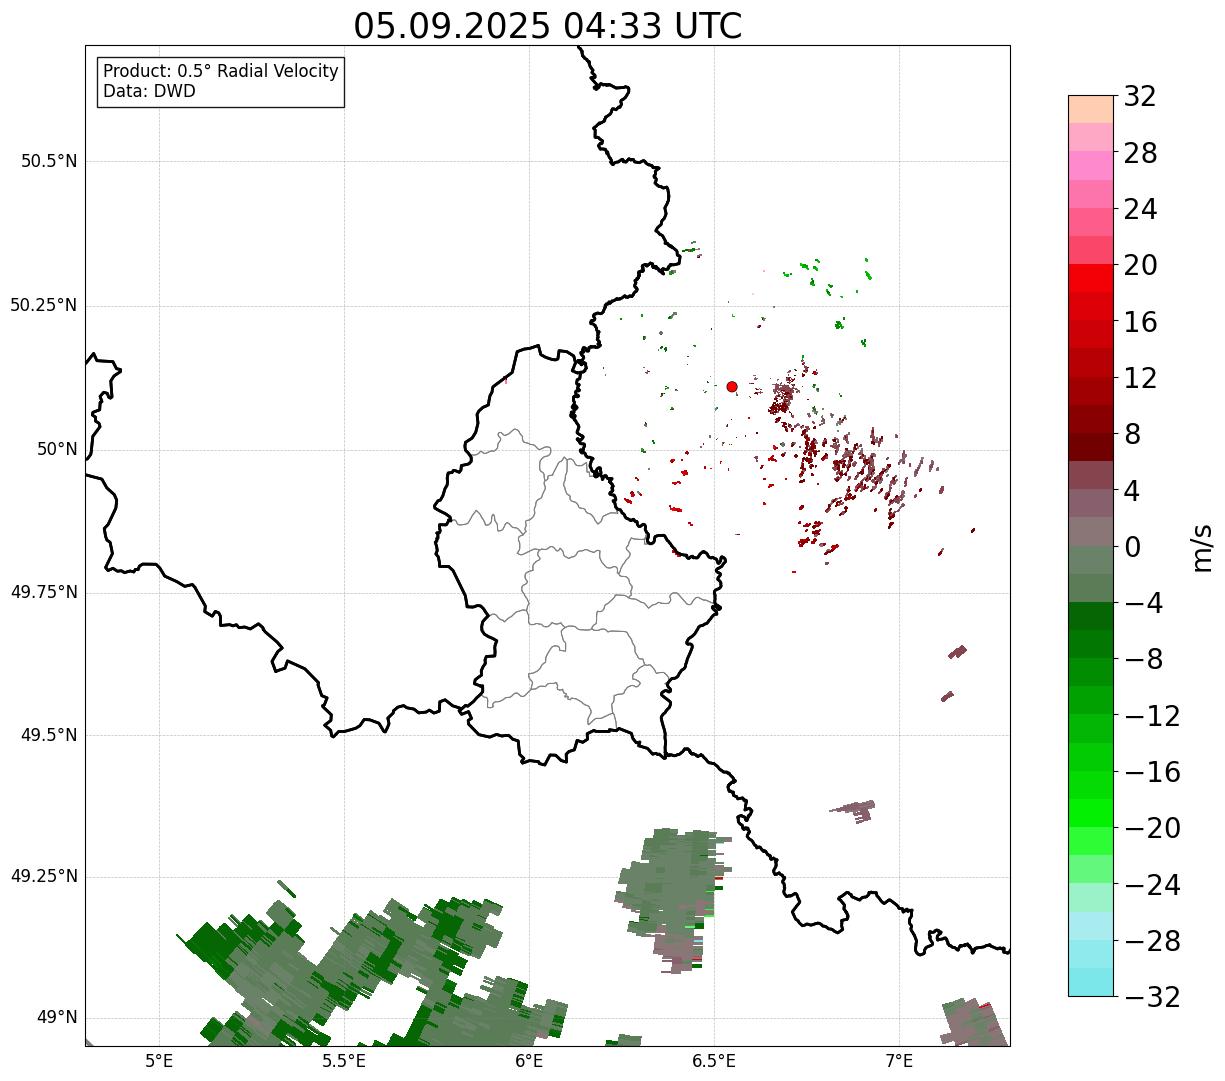Click the colorbar tick label 16
This screenshot has height=1081, width=1225.
tap(1140, 322)
